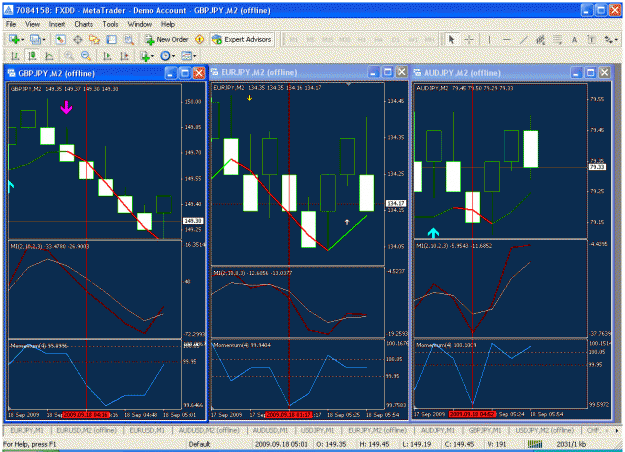Viewport: 625px width, 452px height.
Task: Toggle Bar Chart display mode
Action: pos(15,56)
